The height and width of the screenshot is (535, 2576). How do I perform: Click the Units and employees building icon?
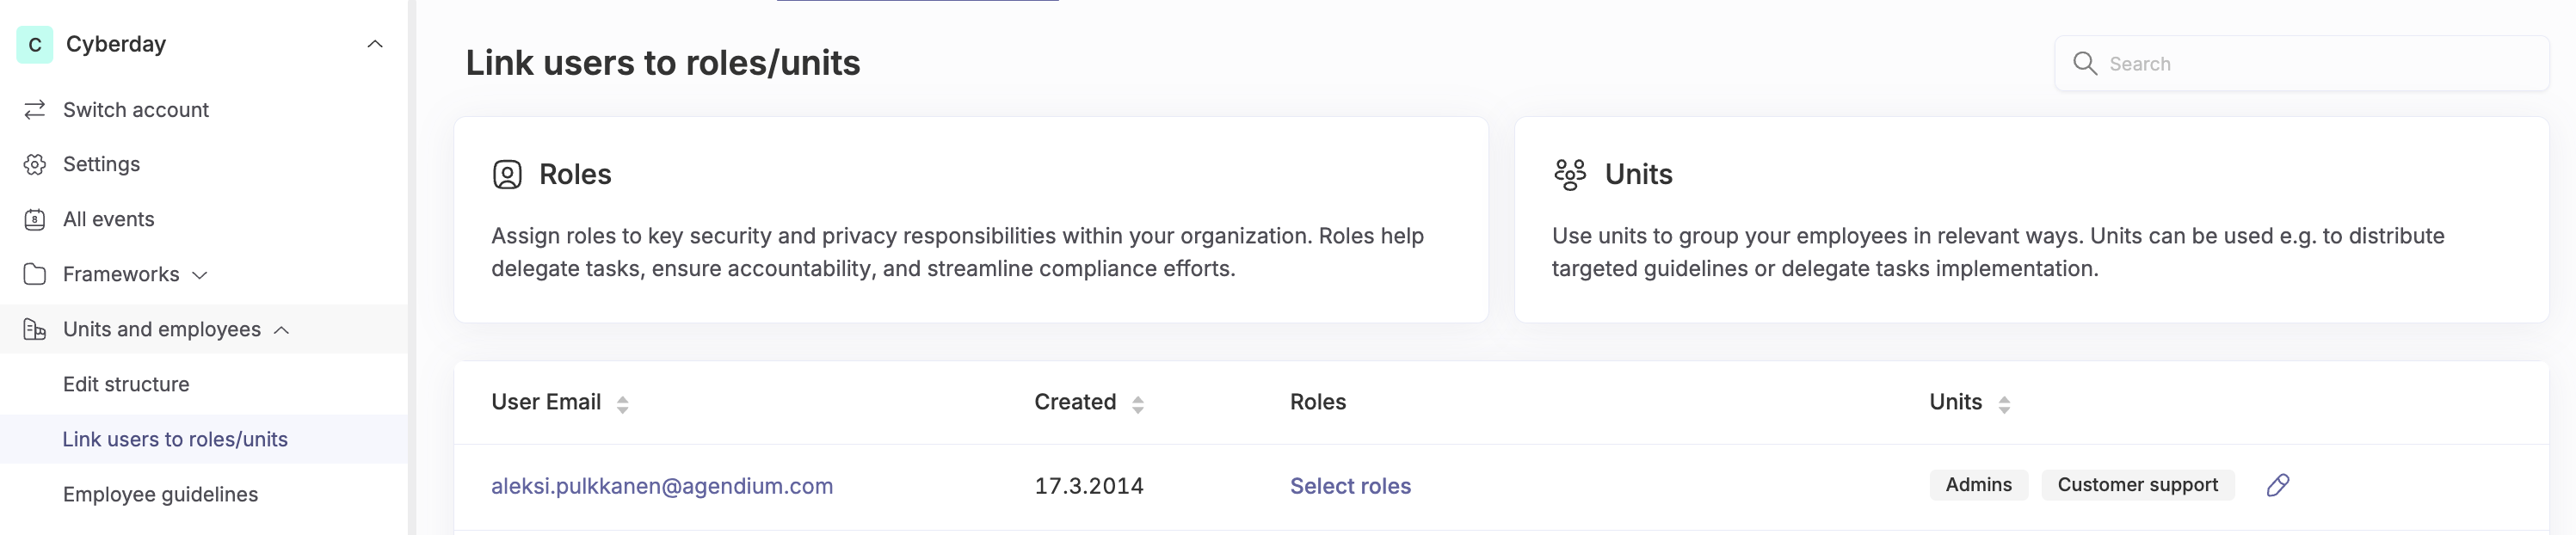point(35,329)
